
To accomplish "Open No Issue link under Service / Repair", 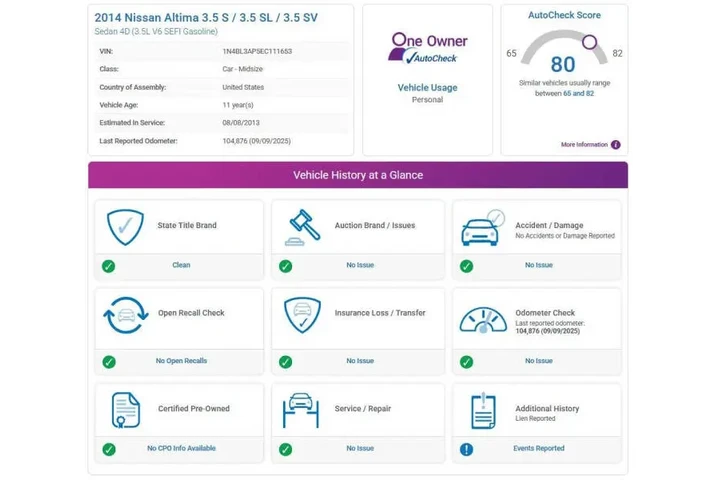I will (360, 448).
